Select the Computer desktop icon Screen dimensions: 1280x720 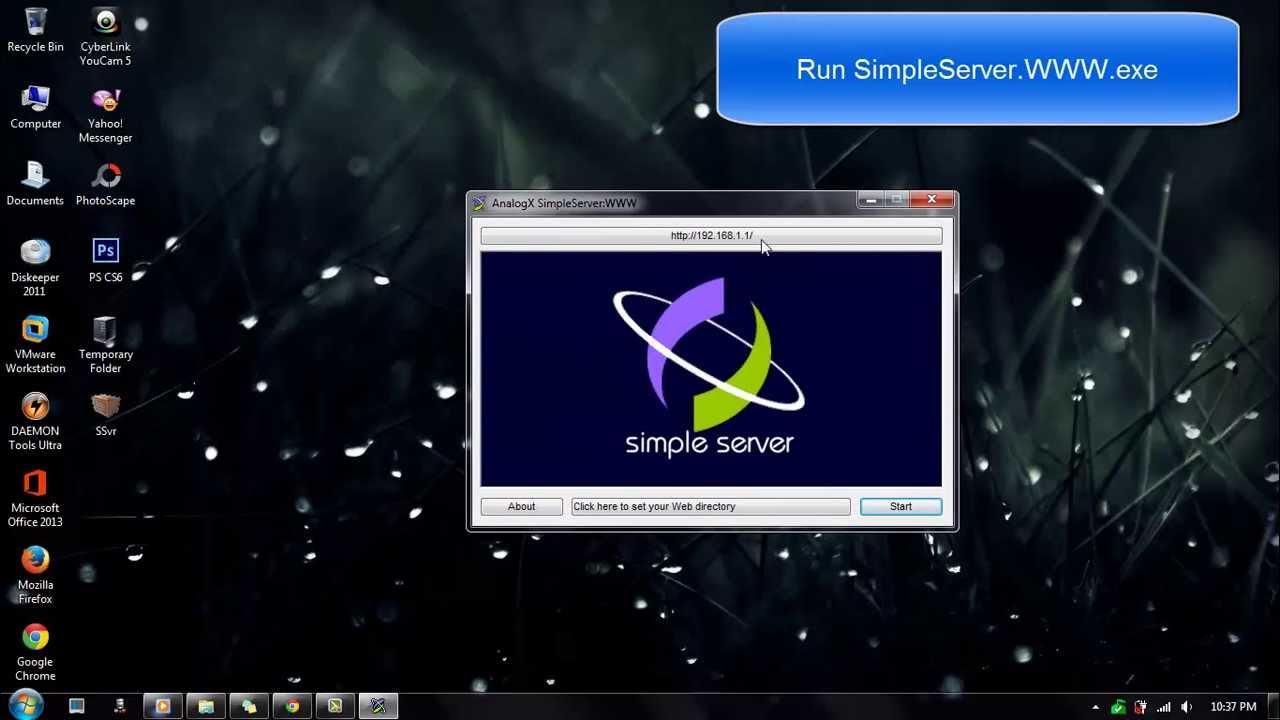35,107
